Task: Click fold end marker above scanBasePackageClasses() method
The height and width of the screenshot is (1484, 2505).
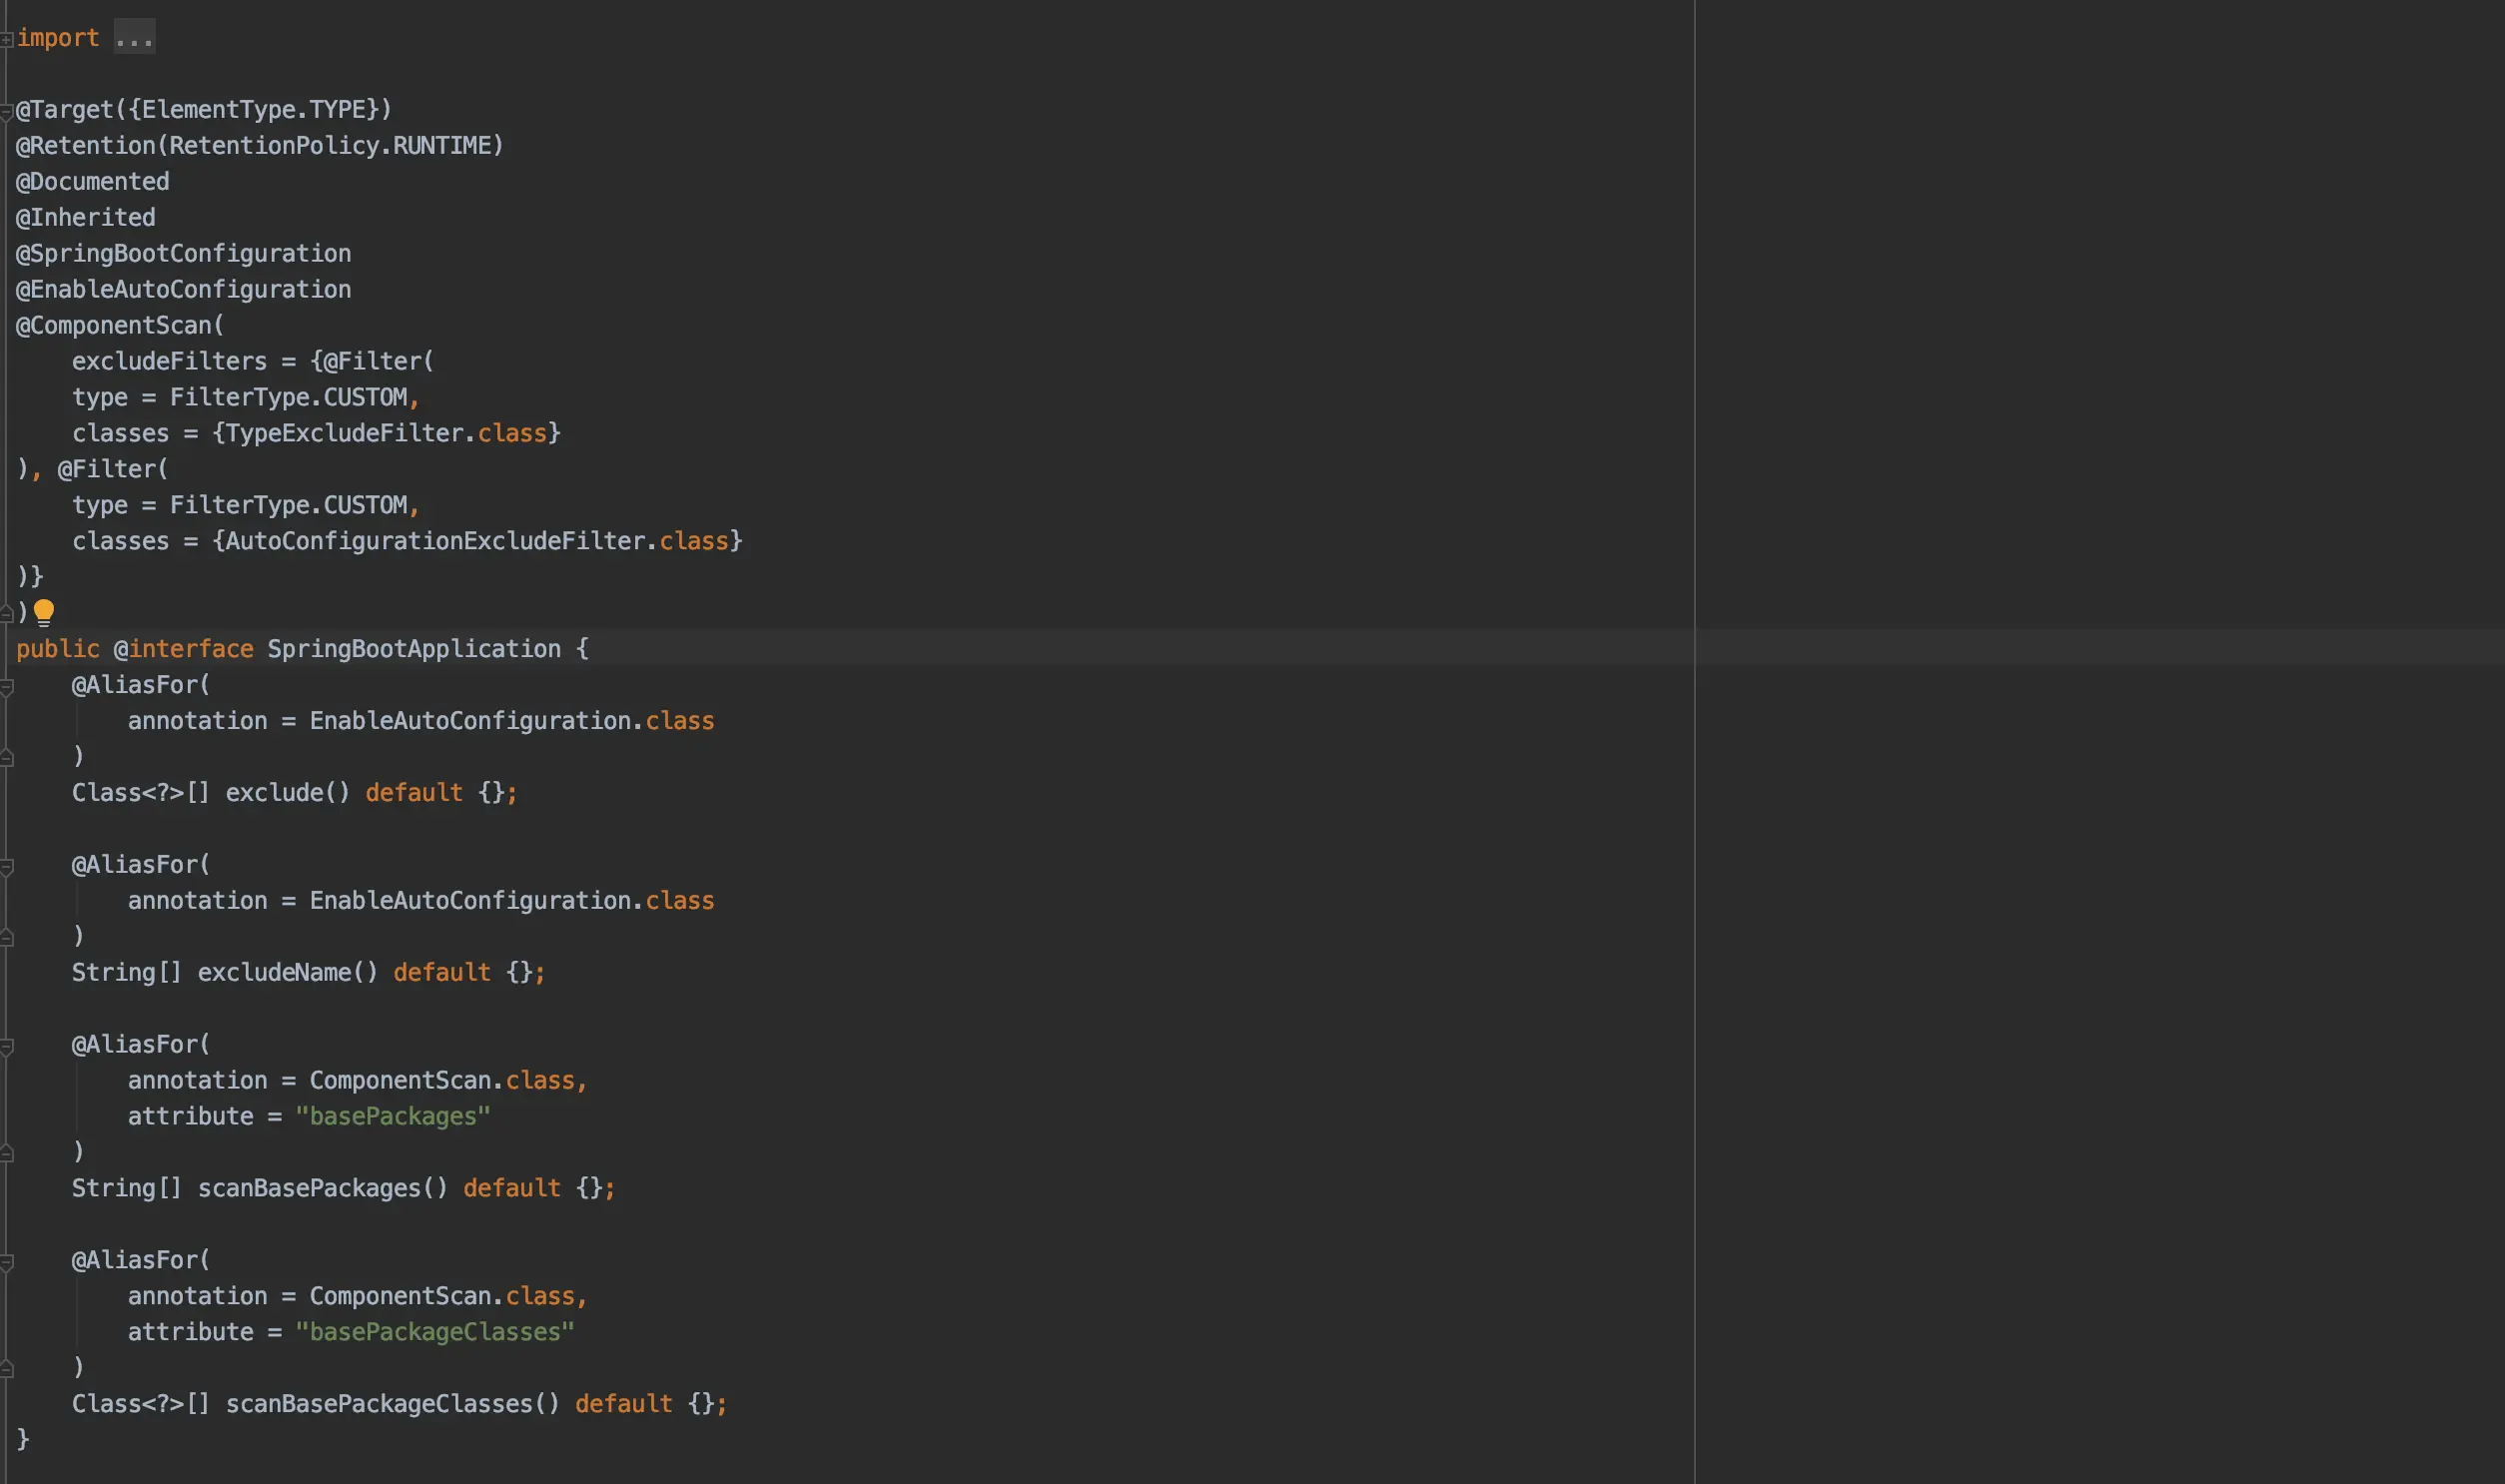Action: [6, 1368]
